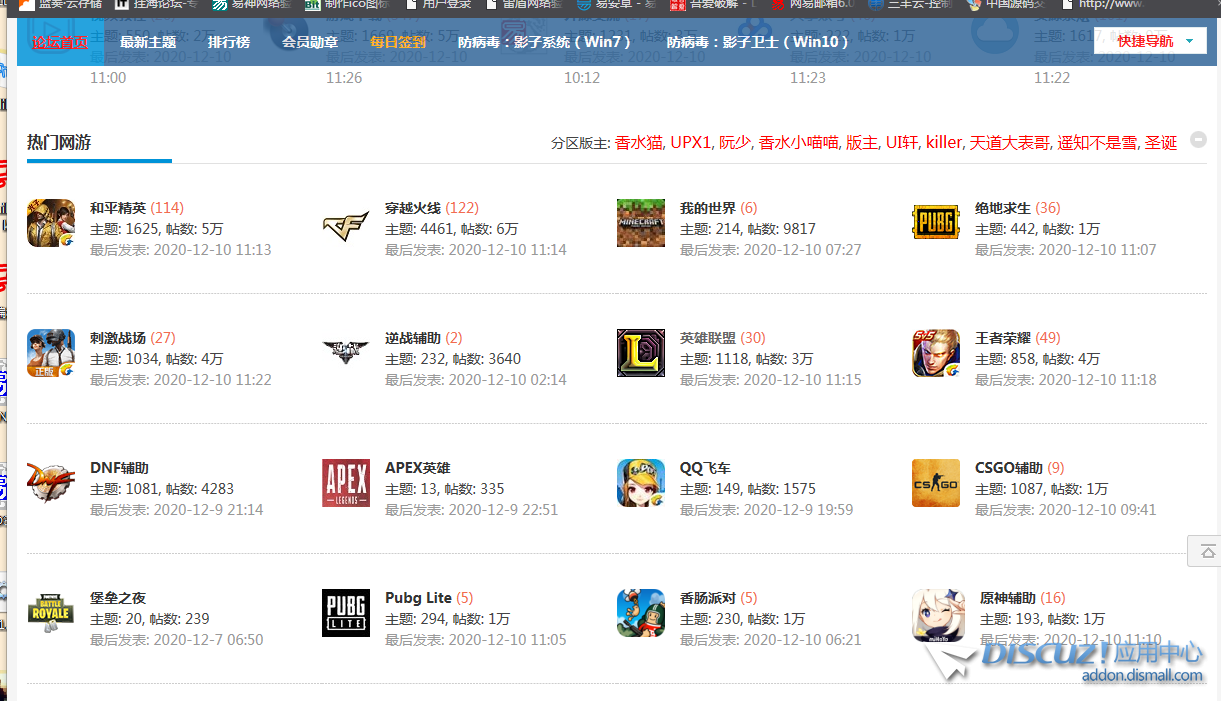Open the CSGO辅助 forum title link

pyautogui.click(x=1009, y=468)
